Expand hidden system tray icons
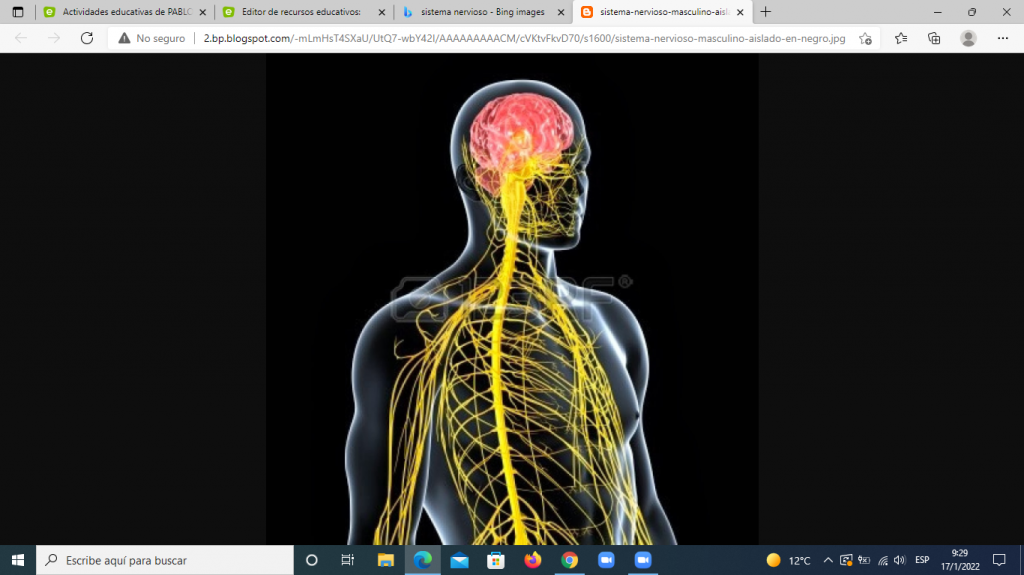 [828, 560]
